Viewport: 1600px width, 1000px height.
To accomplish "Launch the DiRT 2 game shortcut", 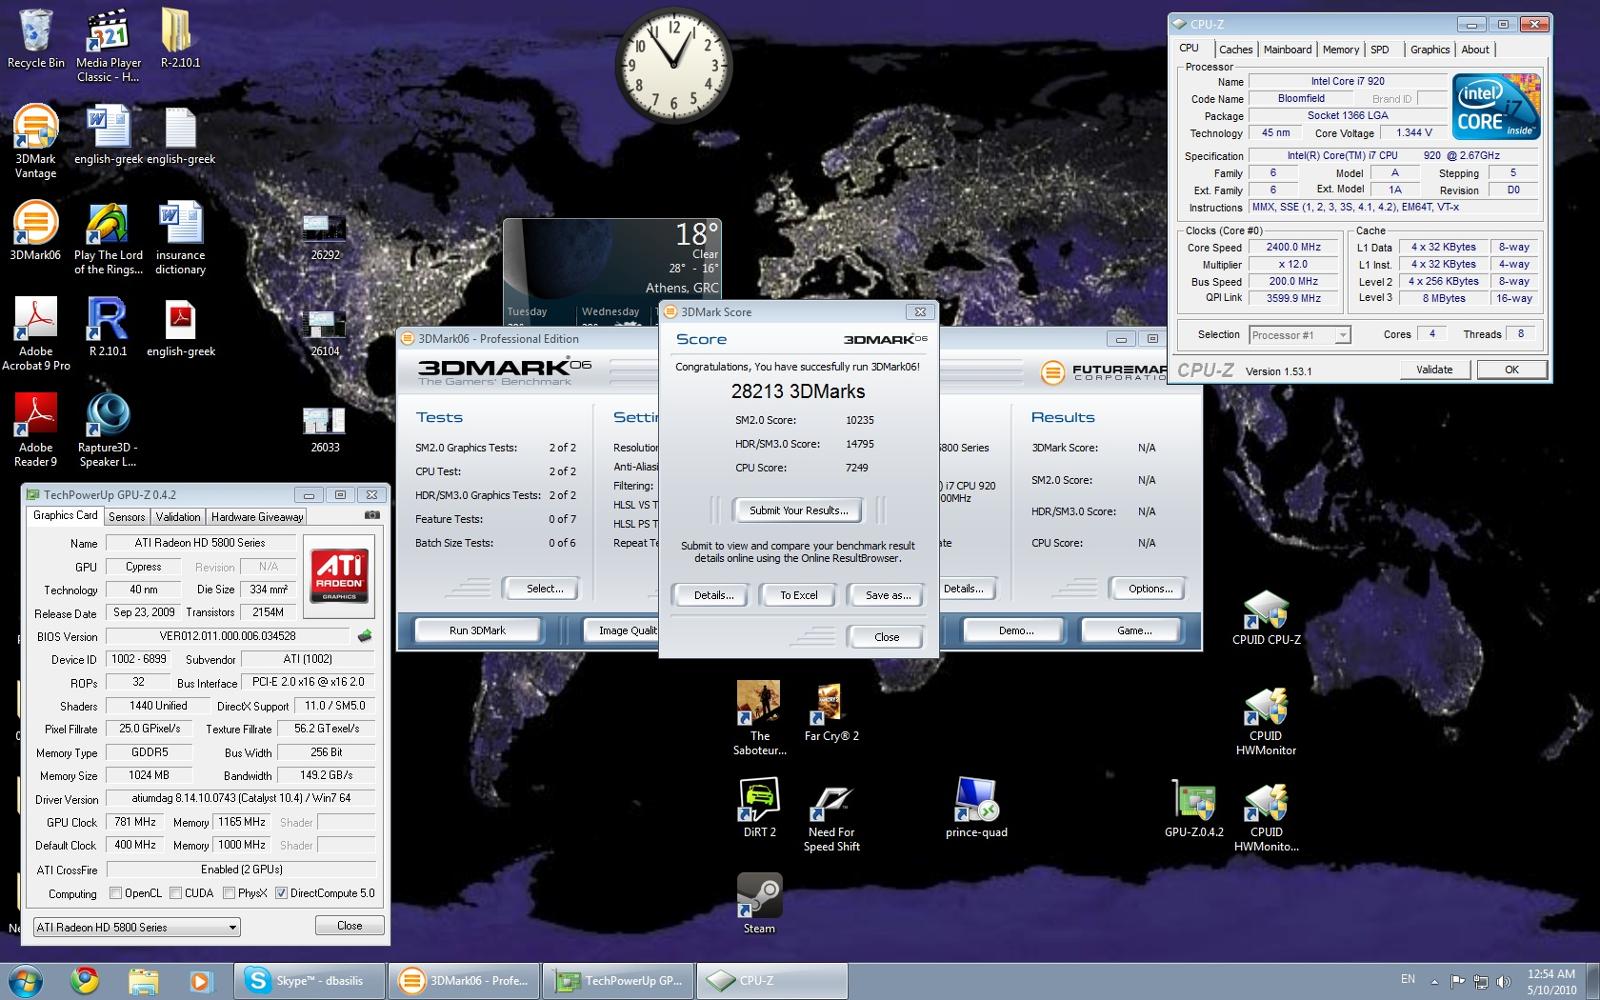I will click(x=760, y=808).
